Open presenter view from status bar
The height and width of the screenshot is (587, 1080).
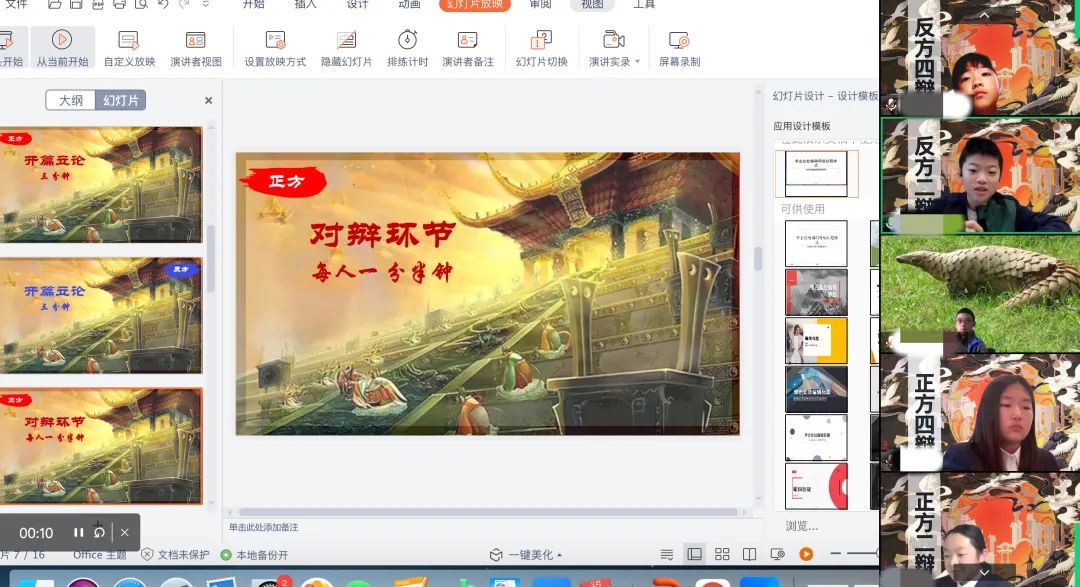click(x=778, y=555)
